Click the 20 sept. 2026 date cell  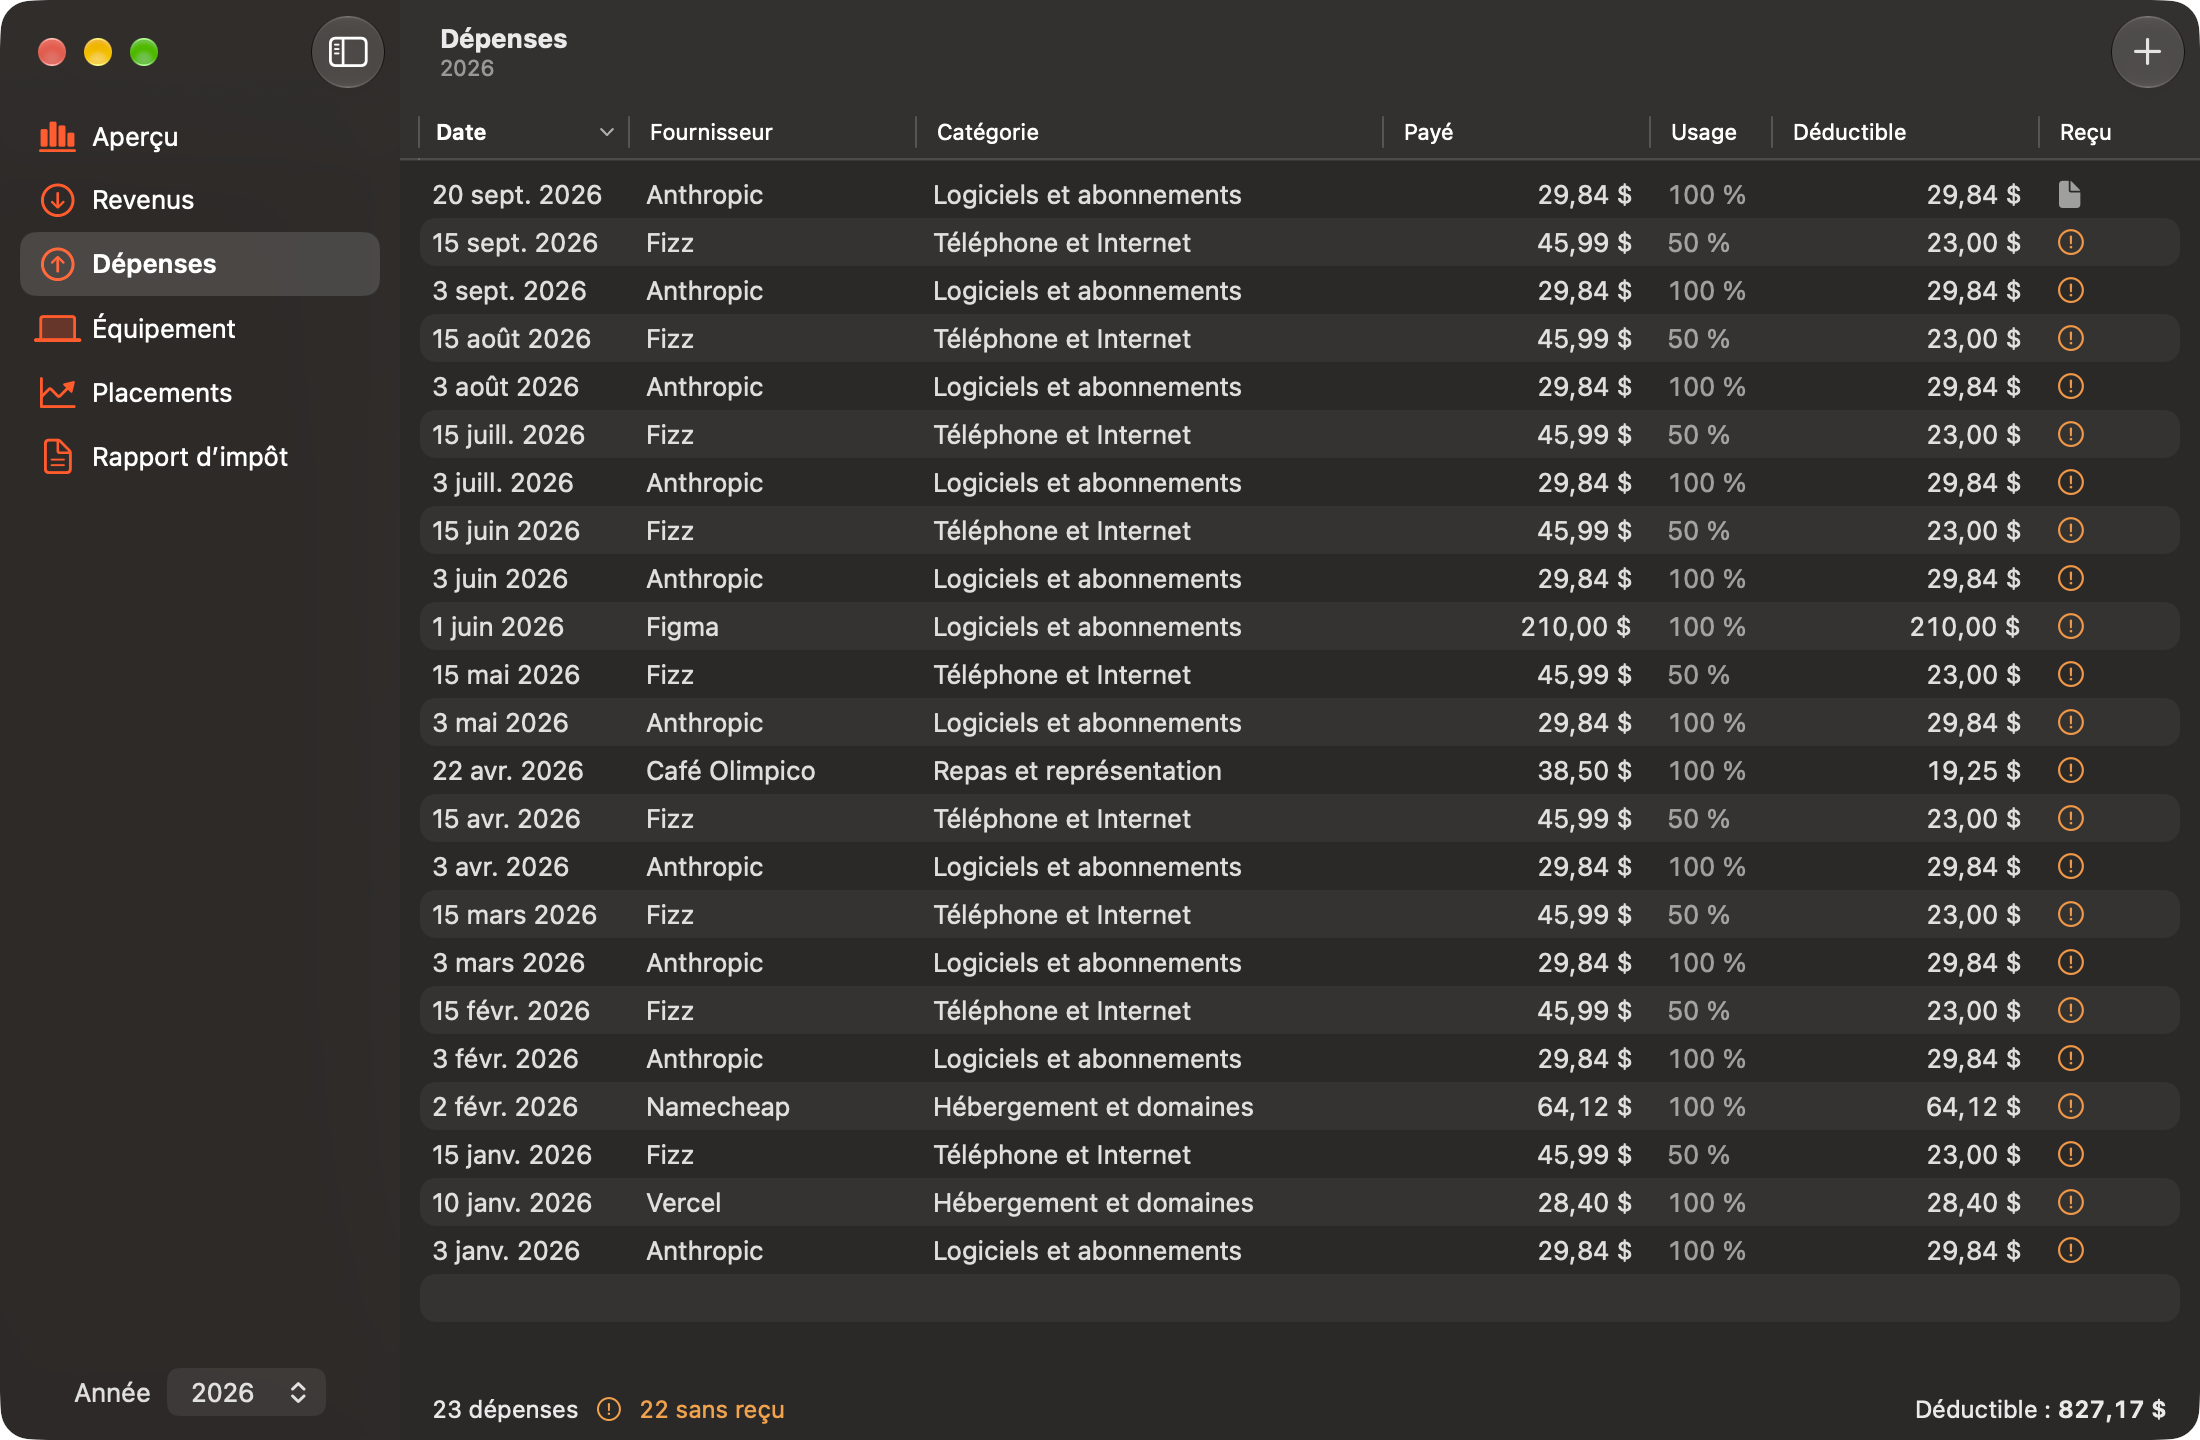[517, 194]
